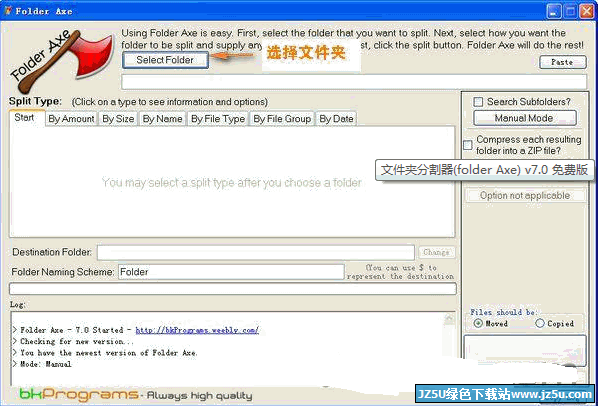Click the Destination Folder input field
The height and width of the screenshot is (406, 598).
[256, 252]
